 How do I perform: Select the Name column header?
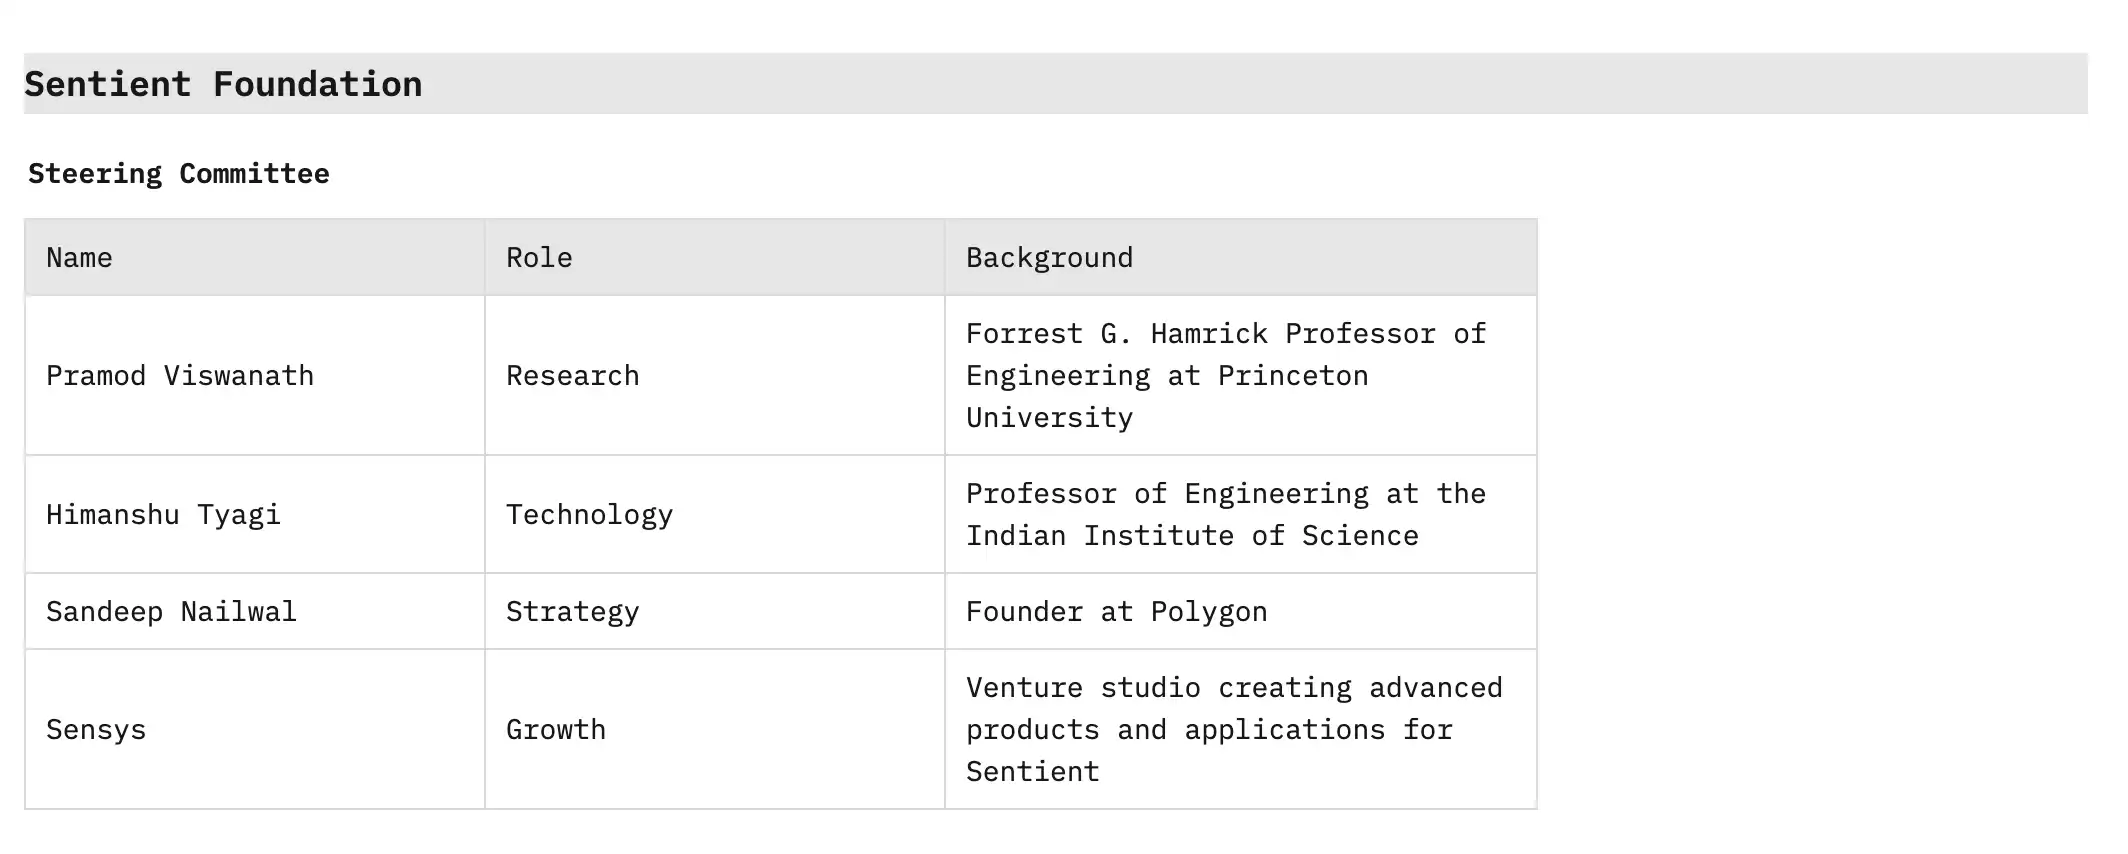click(79, 258)
